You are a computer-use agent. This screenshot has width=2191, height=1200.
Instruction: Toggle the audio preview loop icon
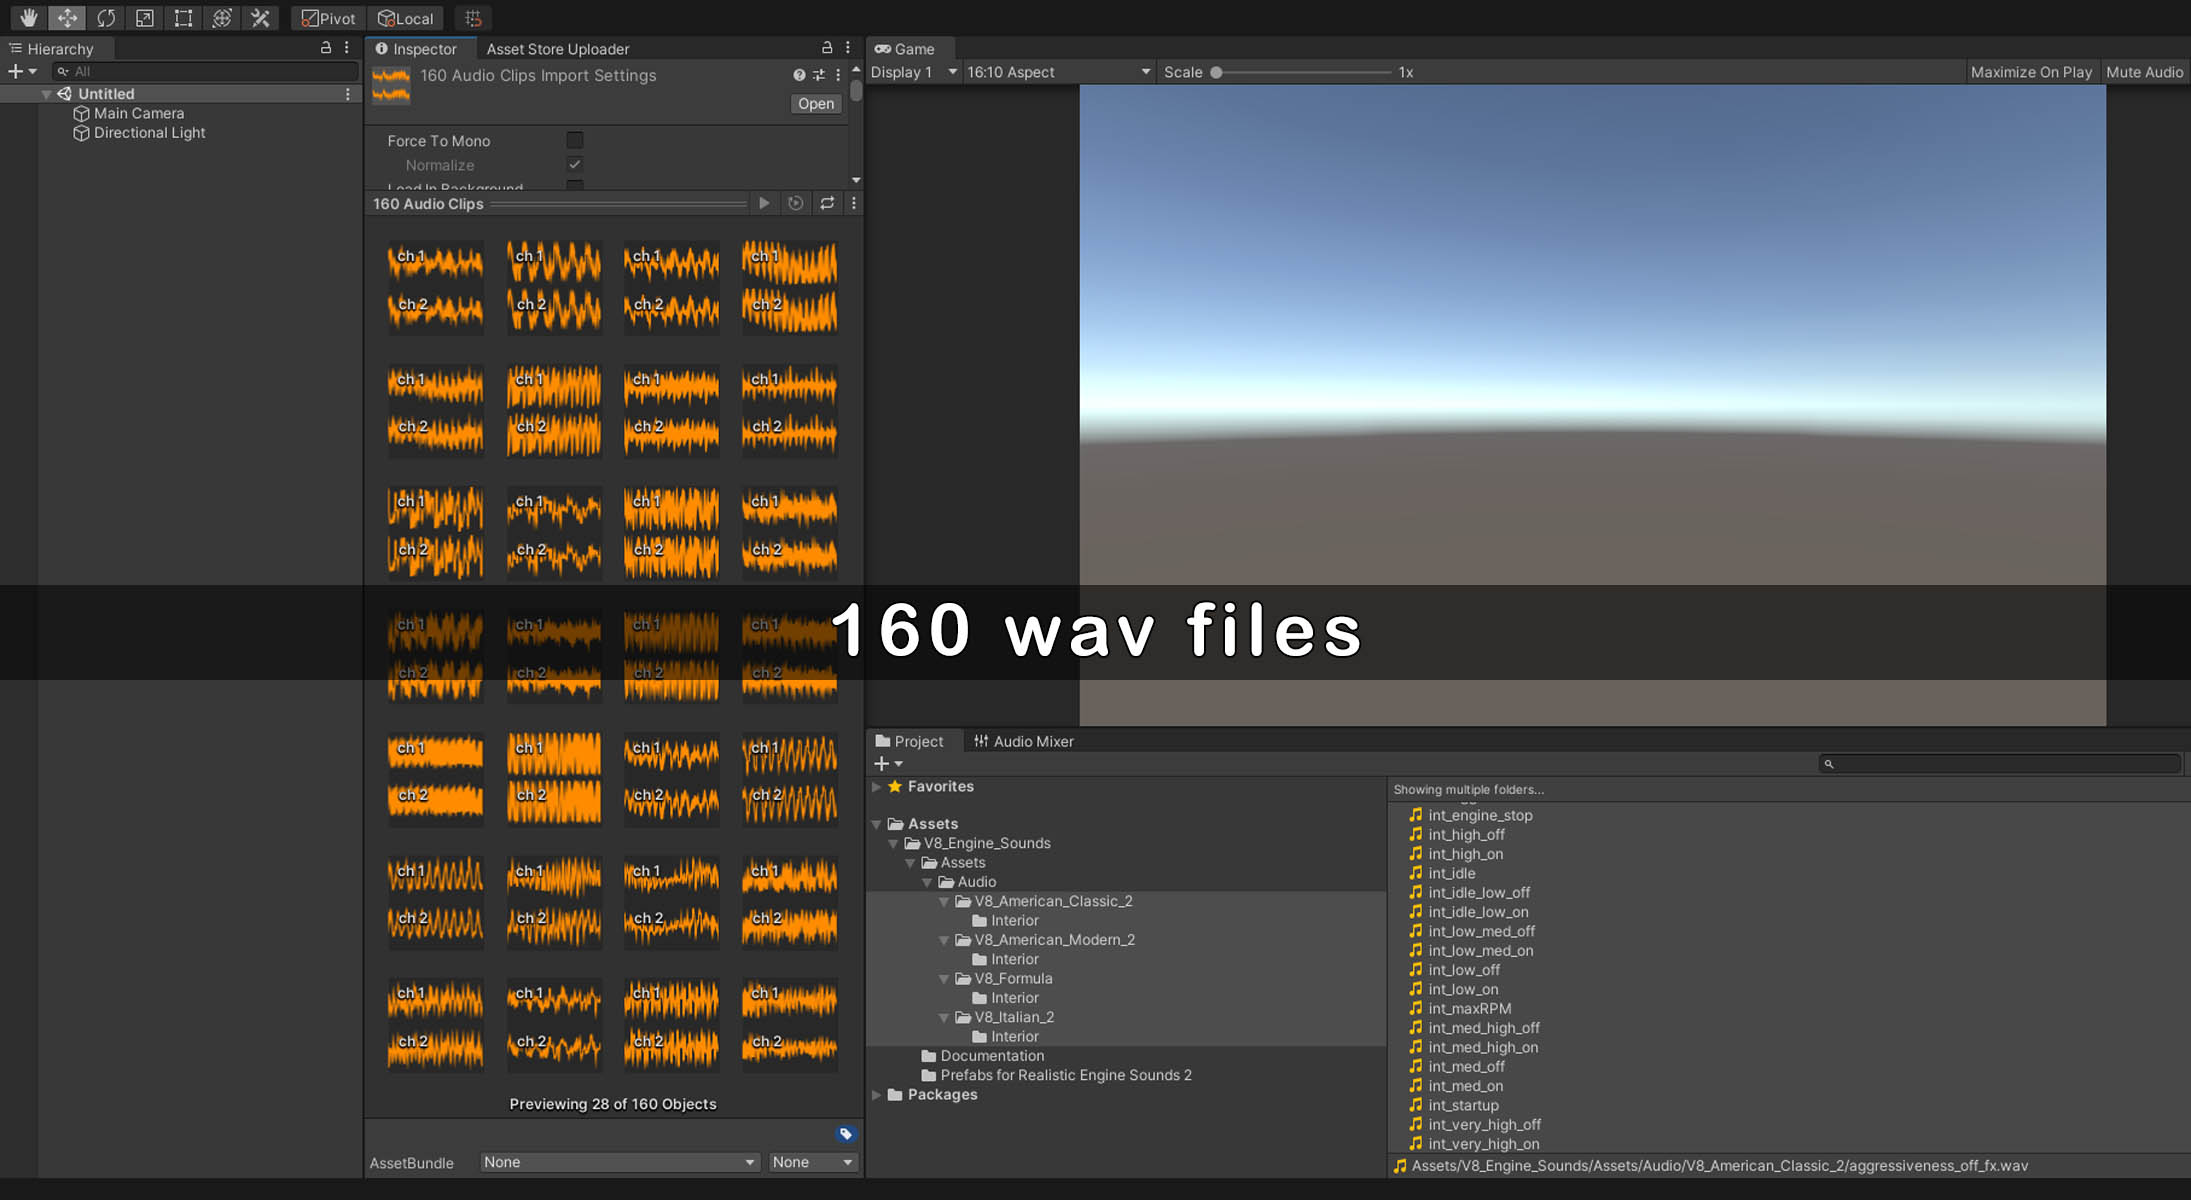coord(827,203)
